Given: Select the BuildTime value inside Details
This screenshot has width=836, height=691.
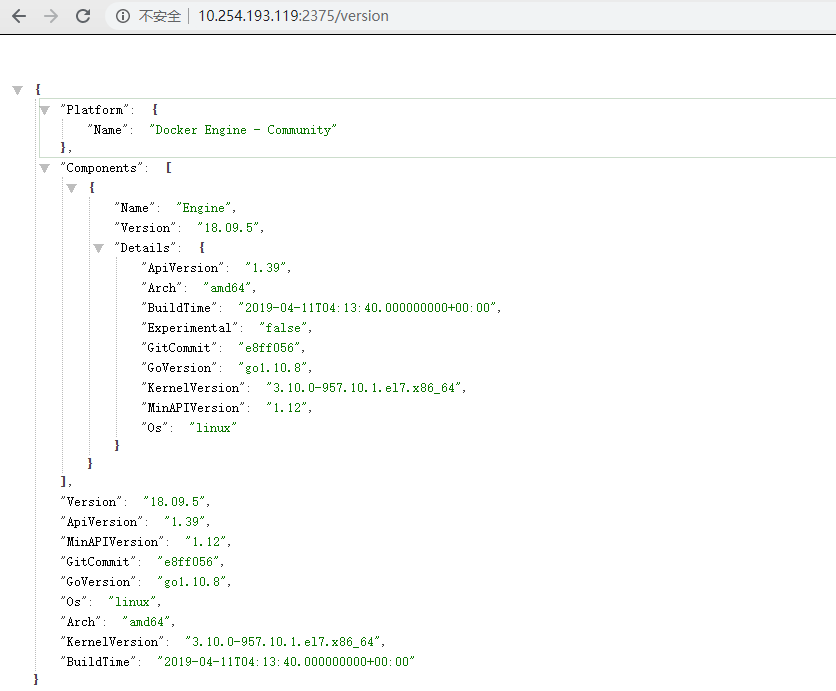Looking at the screenshot, I should point(367,308).
